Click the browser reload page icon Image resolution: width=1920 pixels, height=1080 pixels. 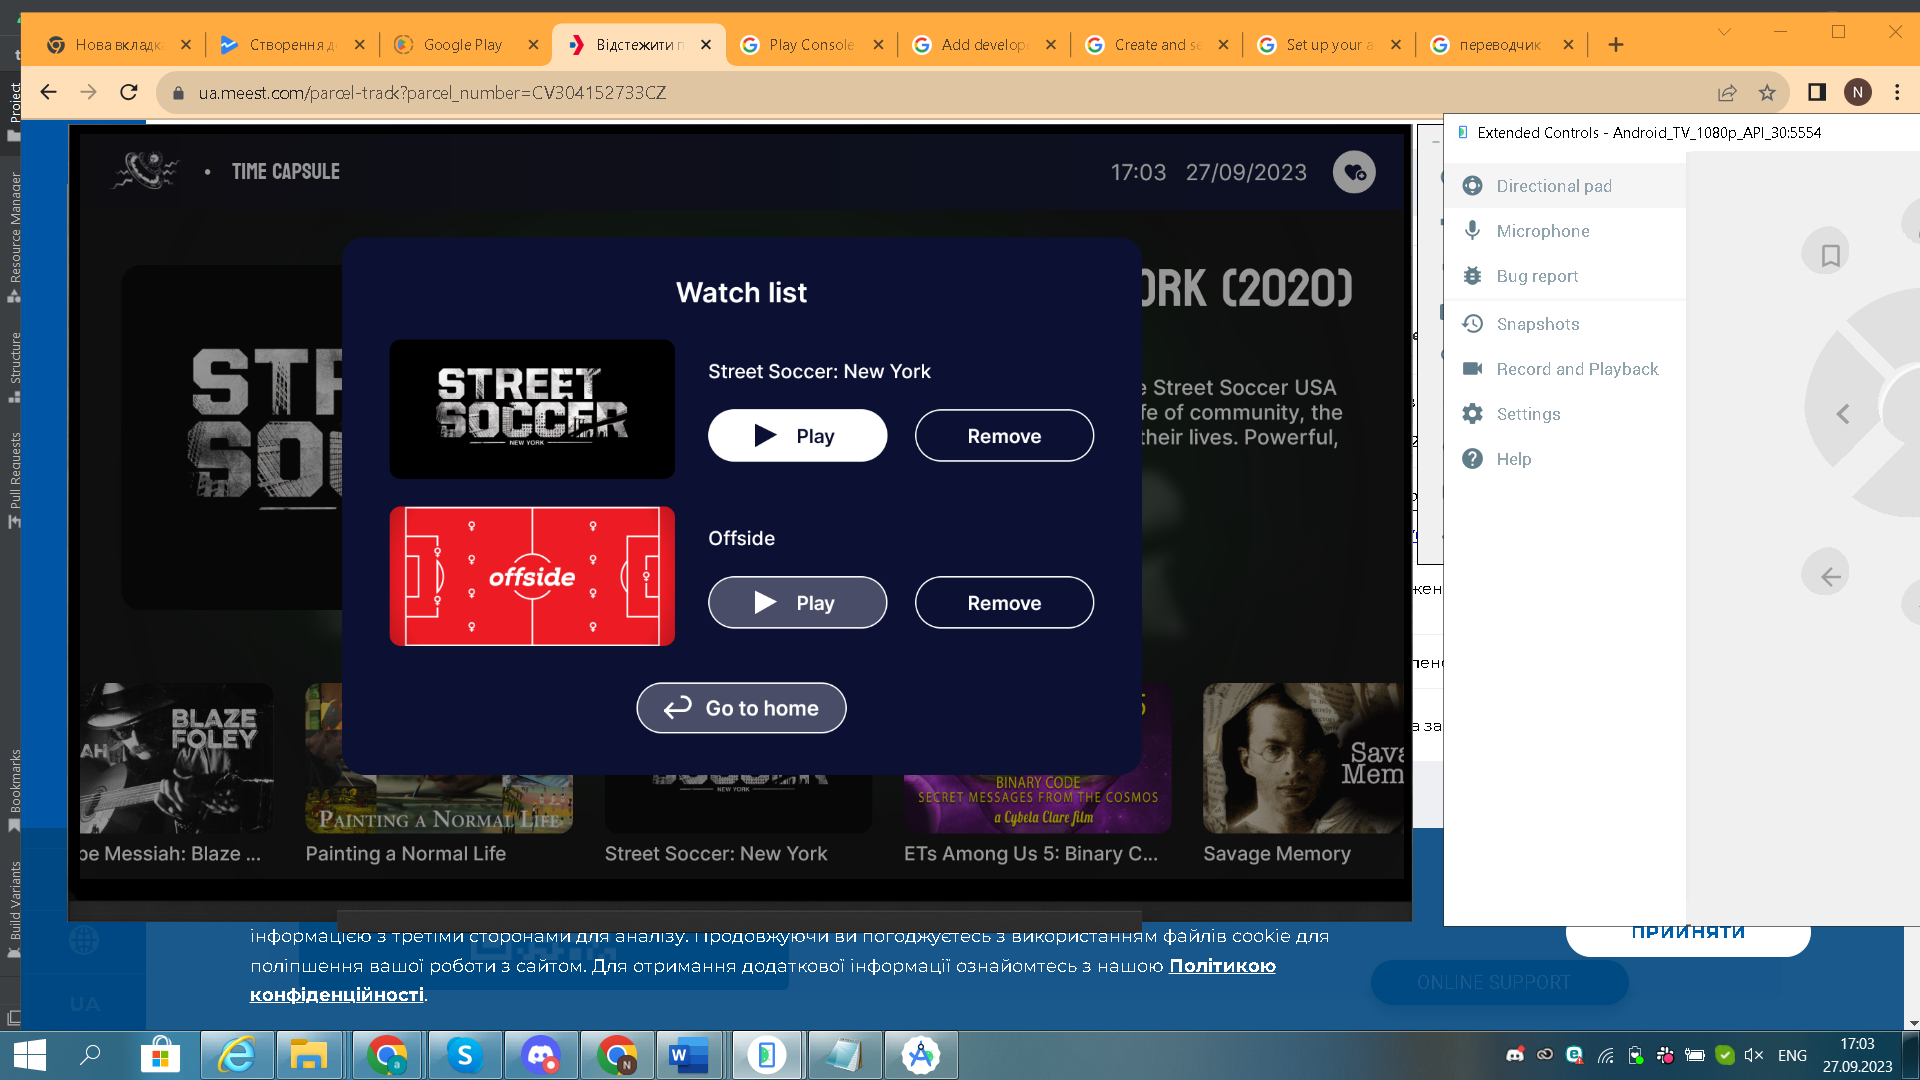[129, 93]
